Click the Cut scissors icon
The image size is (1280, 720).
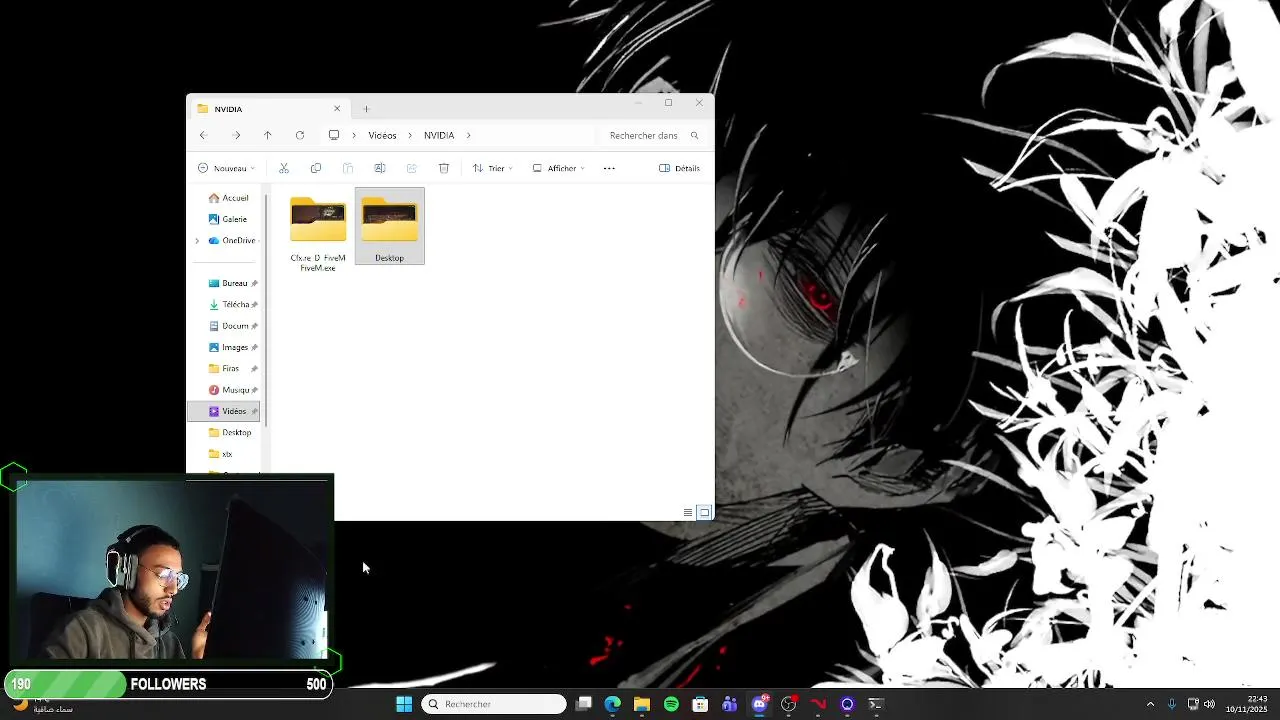tap(284, 168)
